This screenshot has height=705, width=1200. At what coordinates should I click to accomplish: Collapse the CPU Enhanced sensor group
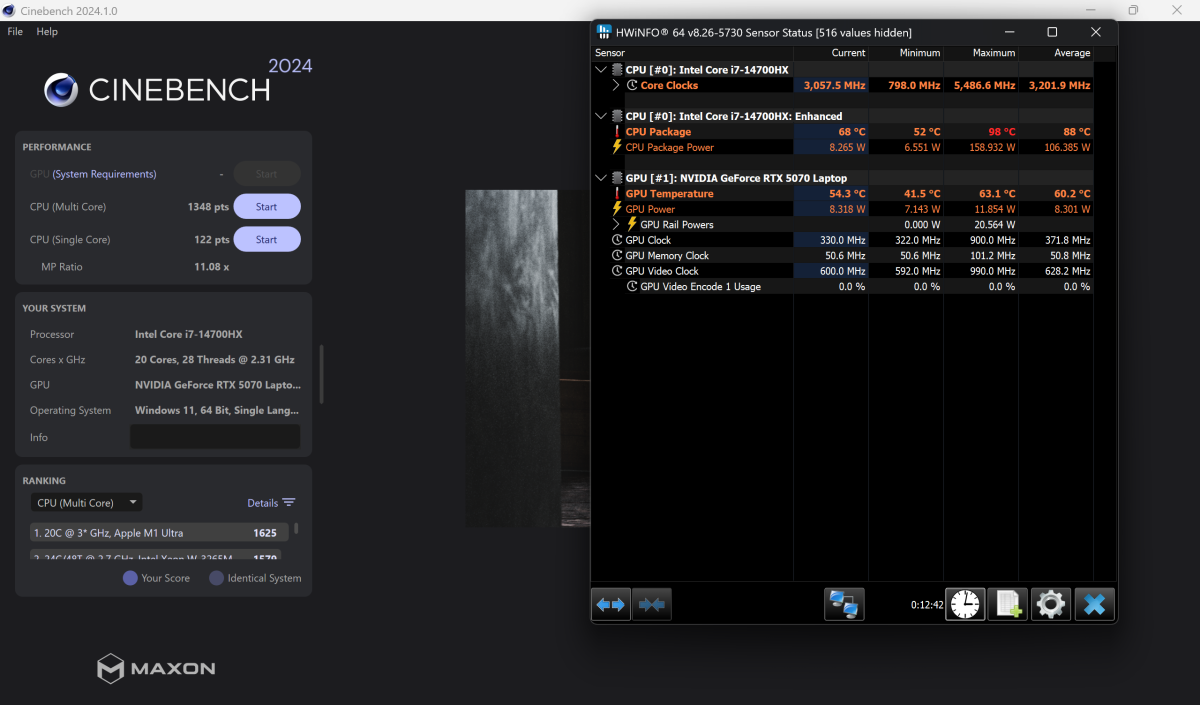point(601,116)
